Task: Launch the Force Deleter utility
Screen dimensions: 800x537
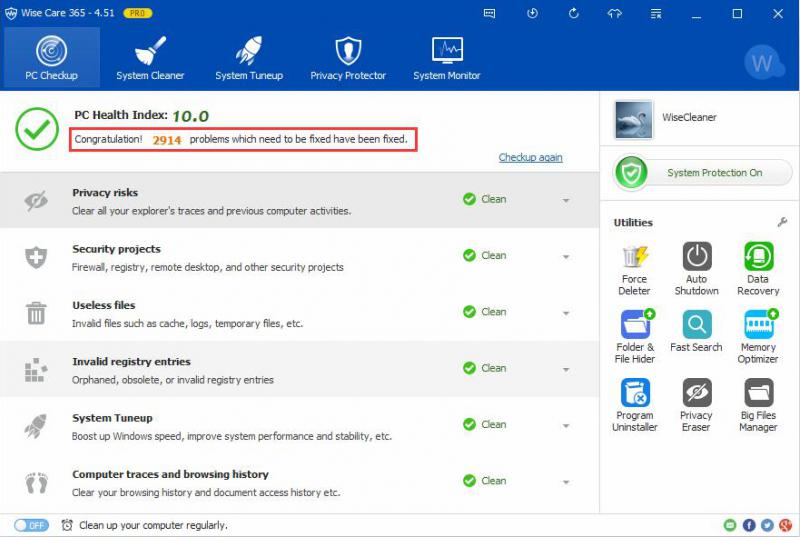Action: [x=634, y=270]
